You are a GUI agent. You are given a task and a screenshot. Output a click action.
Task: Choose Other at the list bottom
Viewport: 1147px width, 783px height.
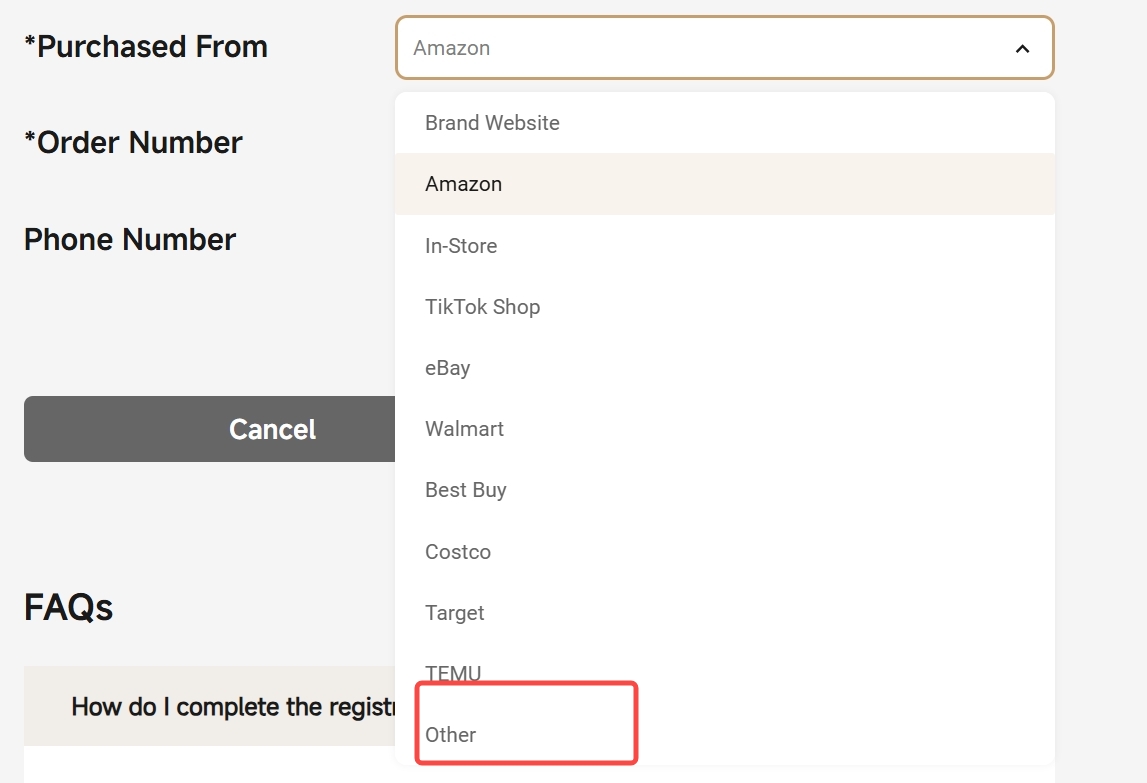point(724,735)
